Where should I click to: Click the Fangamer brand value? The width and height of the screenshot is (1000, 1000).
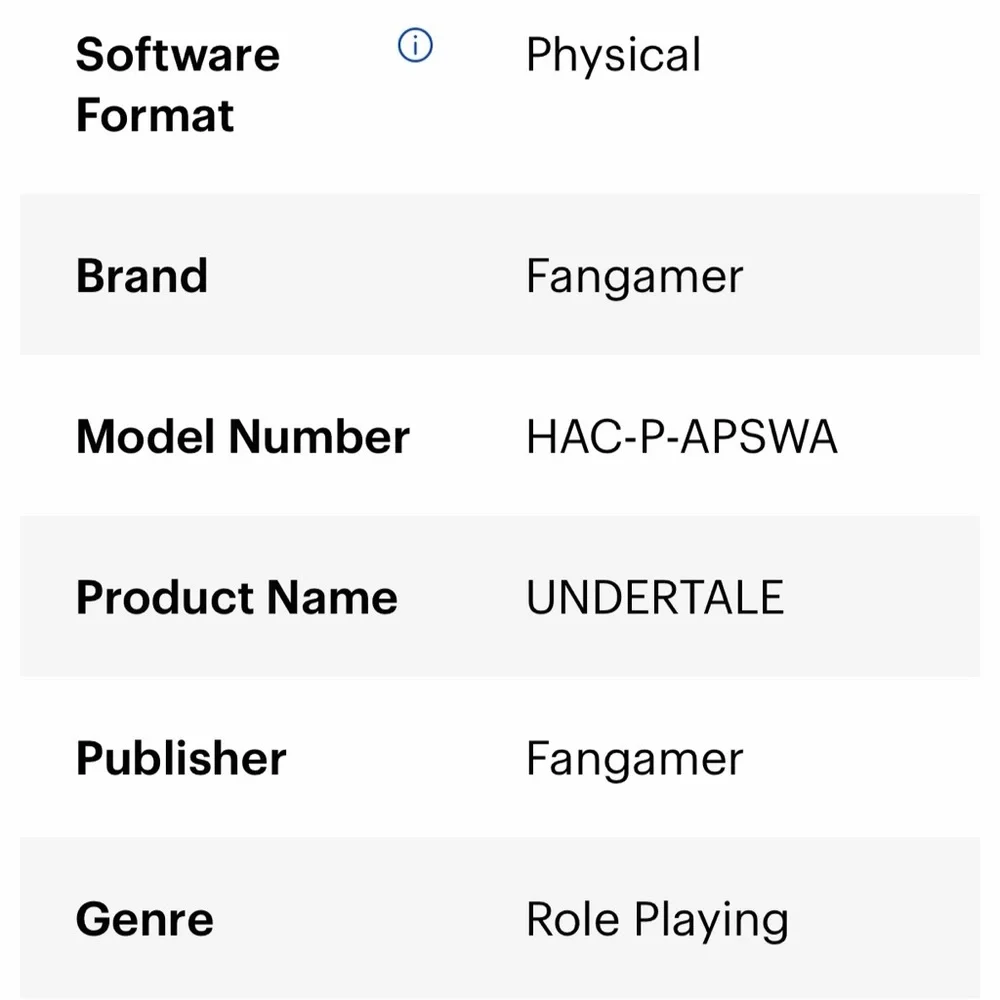pyautogui.click(x=635, y=277)
